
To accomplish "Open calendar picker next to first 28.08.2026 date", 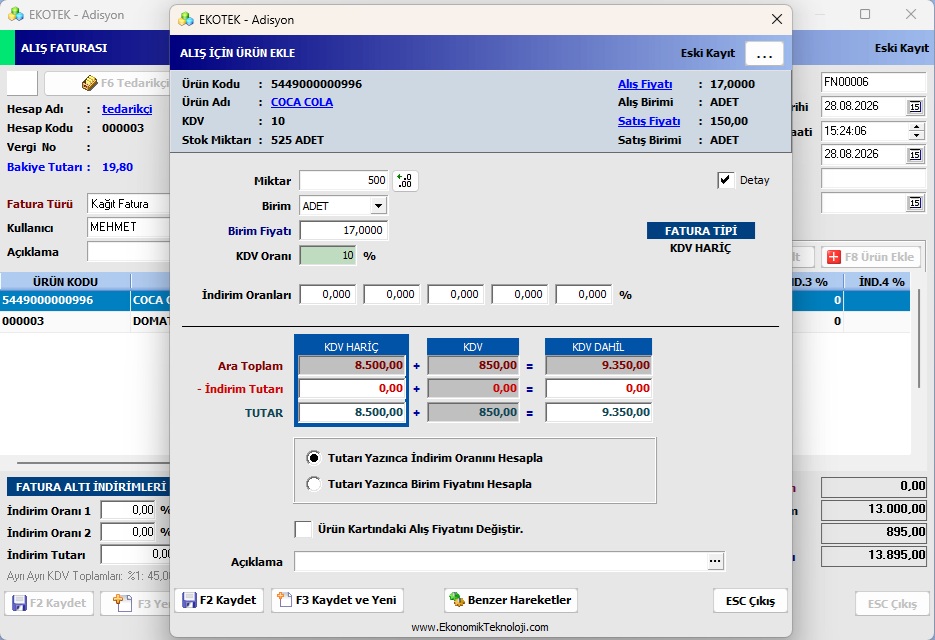I will pos(915,107).
